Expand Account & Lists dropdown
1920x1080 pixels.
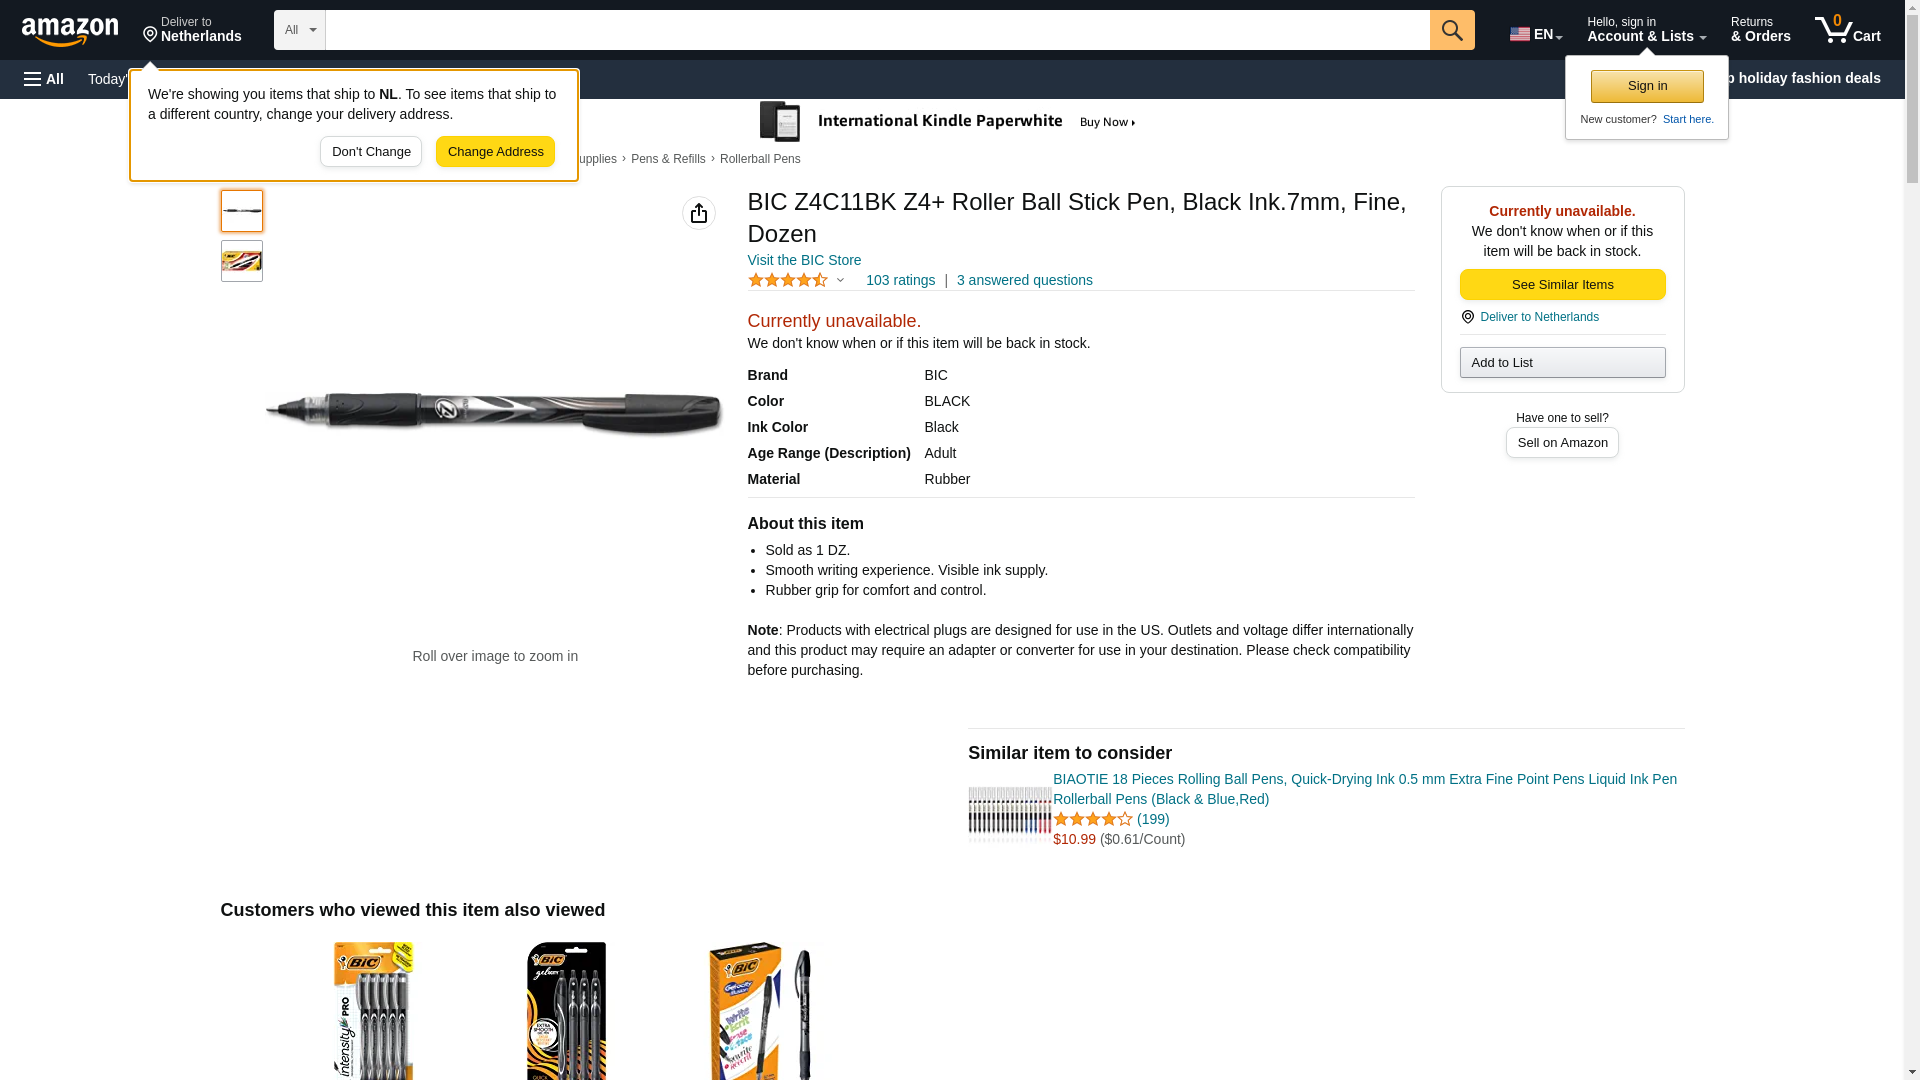pyautogui.click(x=1646, y=30)
